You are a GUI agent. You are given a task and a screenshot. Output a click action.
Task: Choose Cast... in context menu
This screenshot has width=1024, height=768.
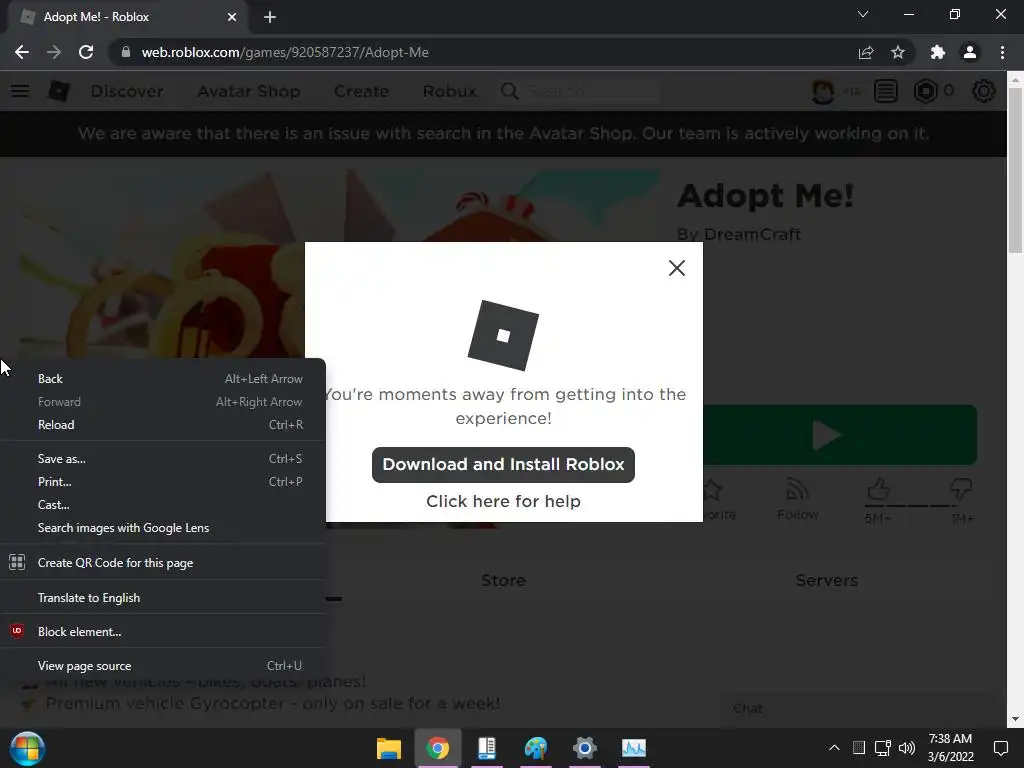(x=163, y=504)
